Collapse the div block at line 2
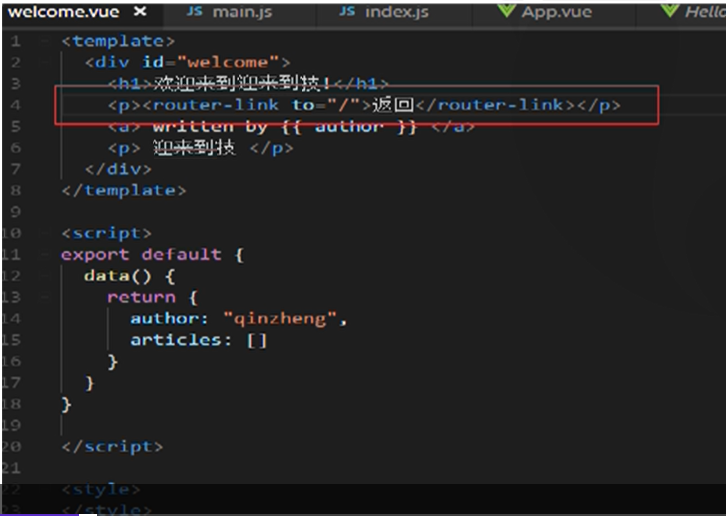The height and width of the screenshot is (516, 726). (44, 63)
